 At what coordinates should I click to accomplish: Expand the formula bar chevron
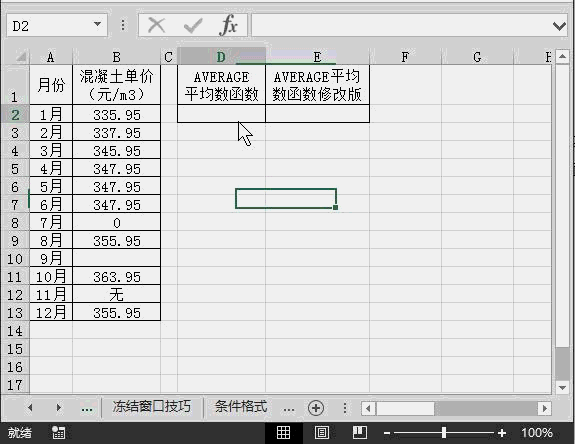pos(559,26)
